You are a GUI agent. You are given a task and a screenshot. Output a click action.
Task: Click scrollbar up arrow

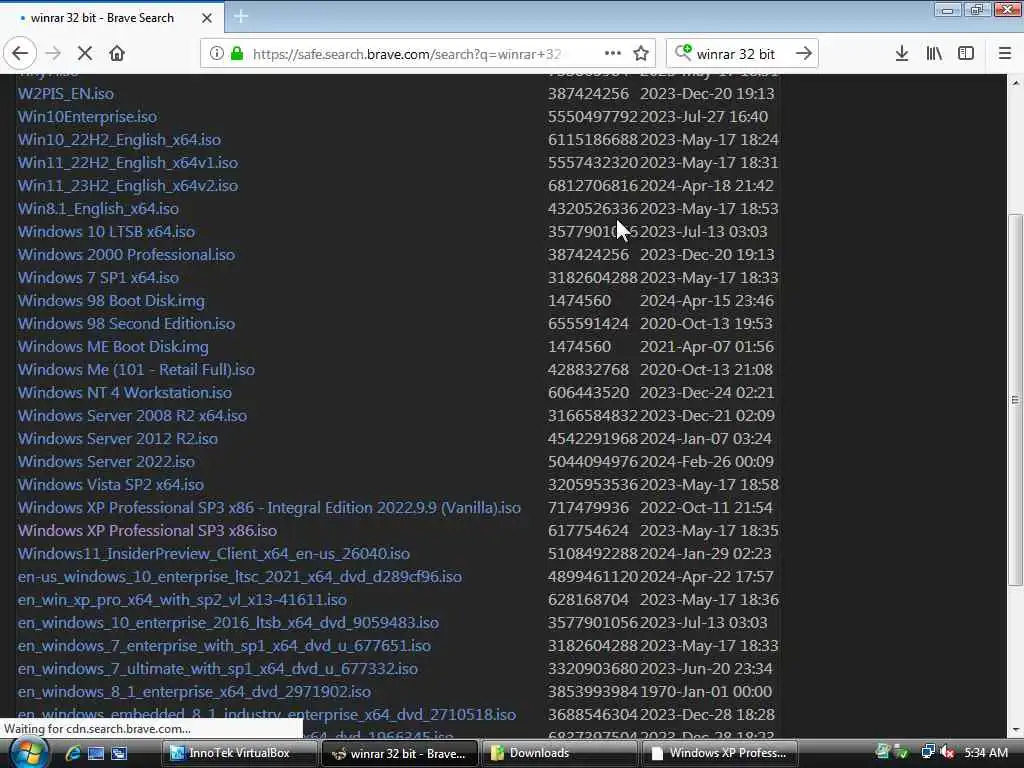(1016, 82)
